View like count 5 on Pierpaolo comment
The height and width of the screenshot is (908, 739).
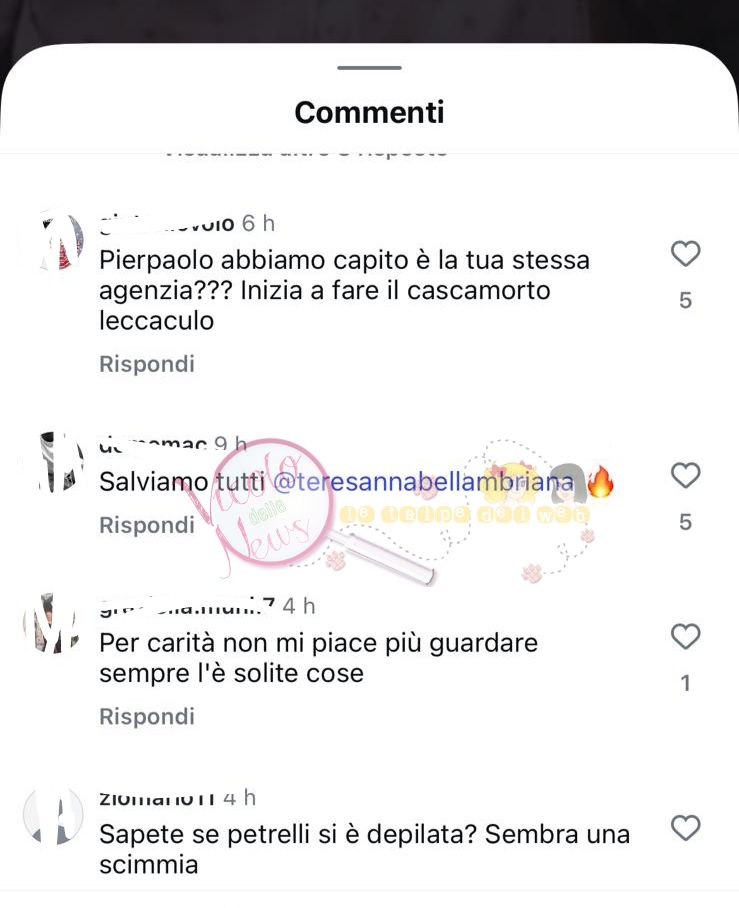click(x=685, y=301)
